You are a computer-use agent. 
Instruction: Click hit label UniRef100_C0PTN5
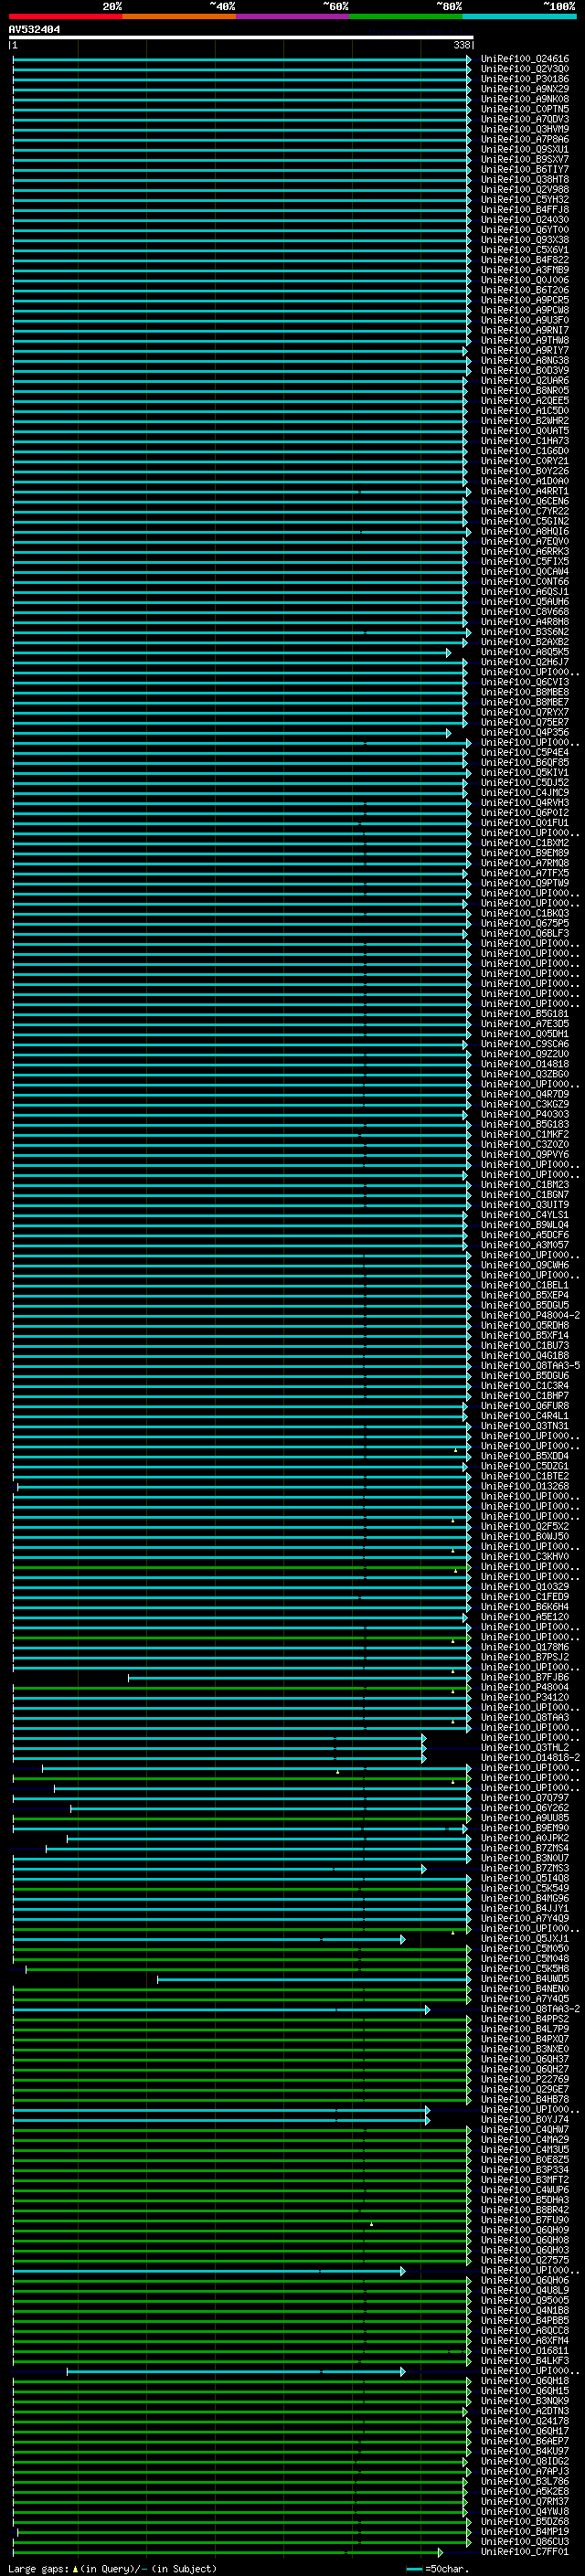525,109
